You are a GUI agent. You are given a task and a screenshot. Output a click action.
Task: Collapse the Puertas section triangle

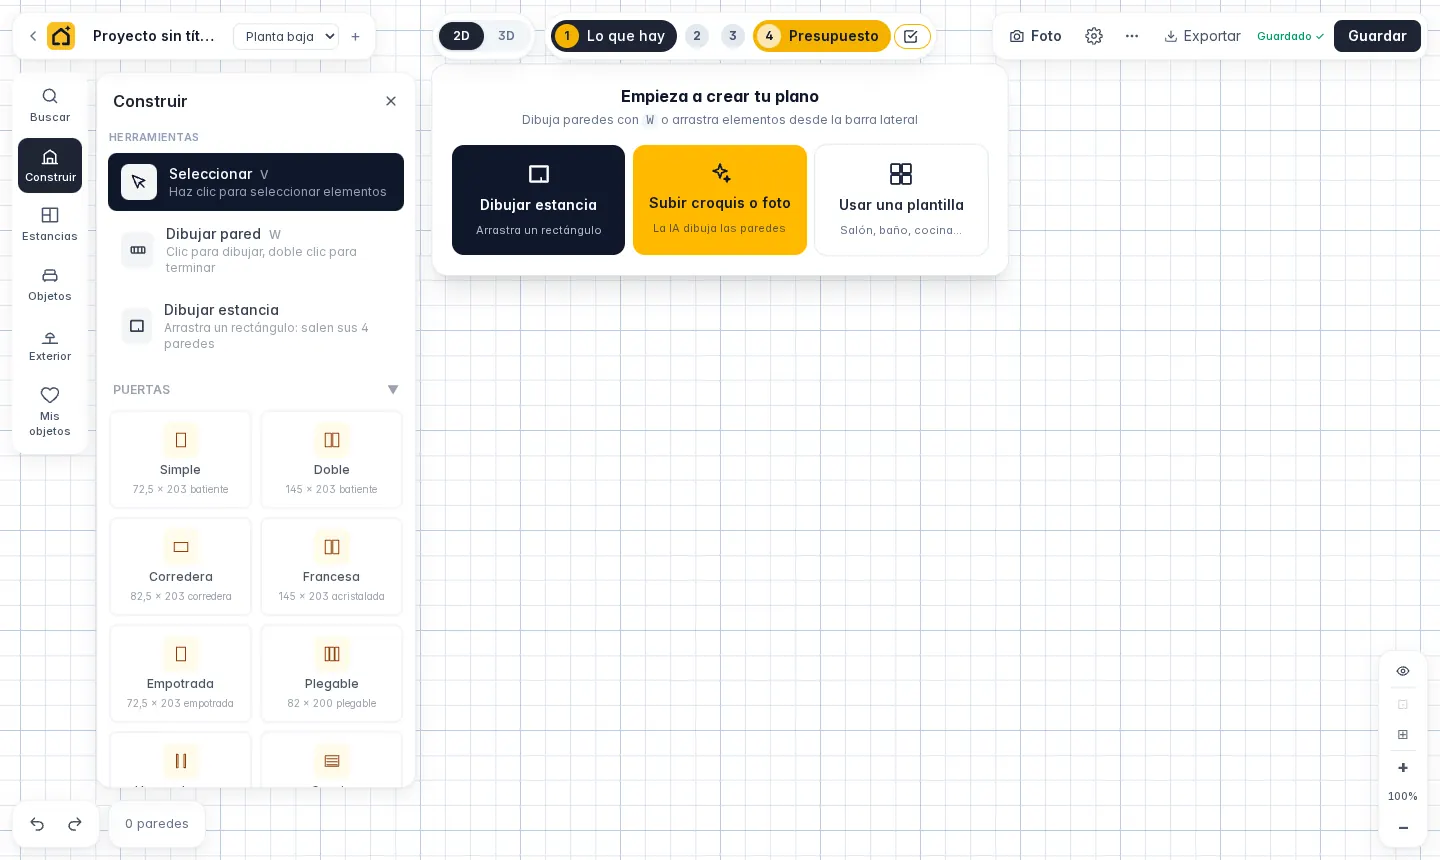coord(393,390)
